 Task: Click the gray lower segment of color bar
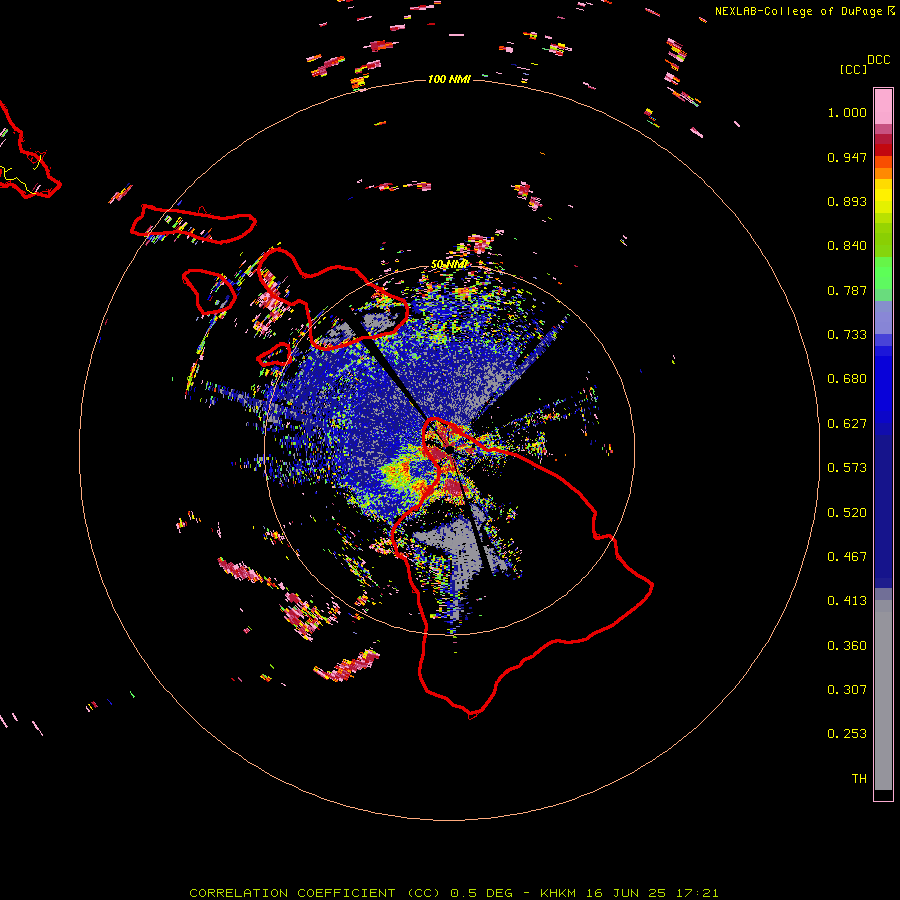883,695
